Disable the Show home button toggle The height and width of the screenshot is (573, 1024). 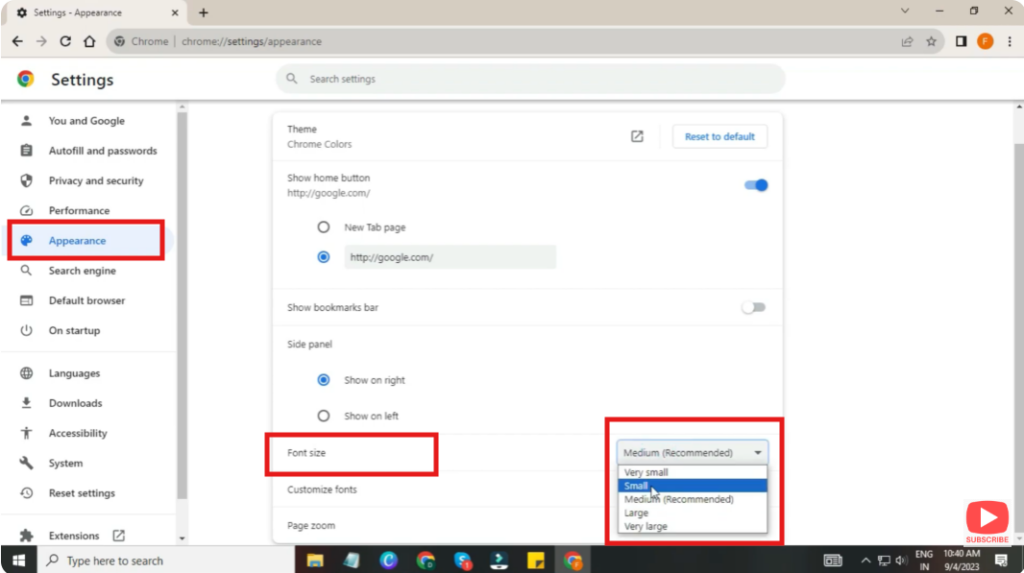point(756,185)
